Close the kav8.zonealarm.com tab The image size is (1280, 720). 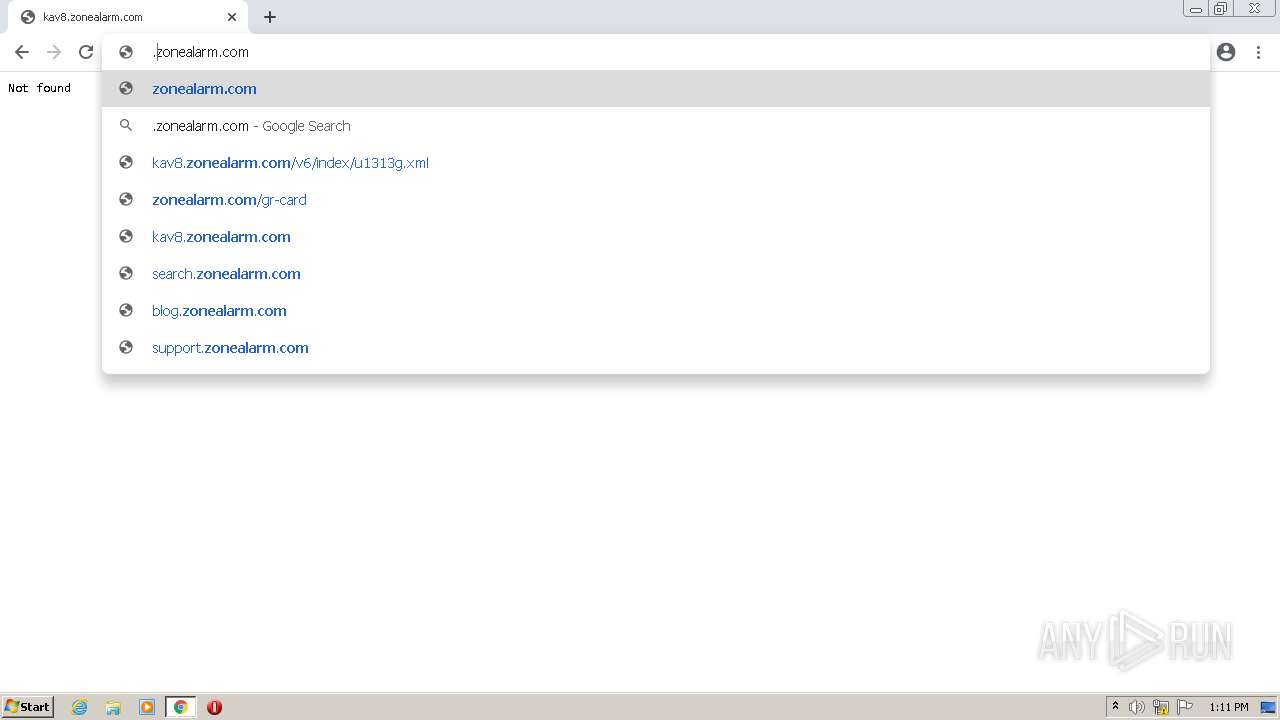tap(232, 17)
